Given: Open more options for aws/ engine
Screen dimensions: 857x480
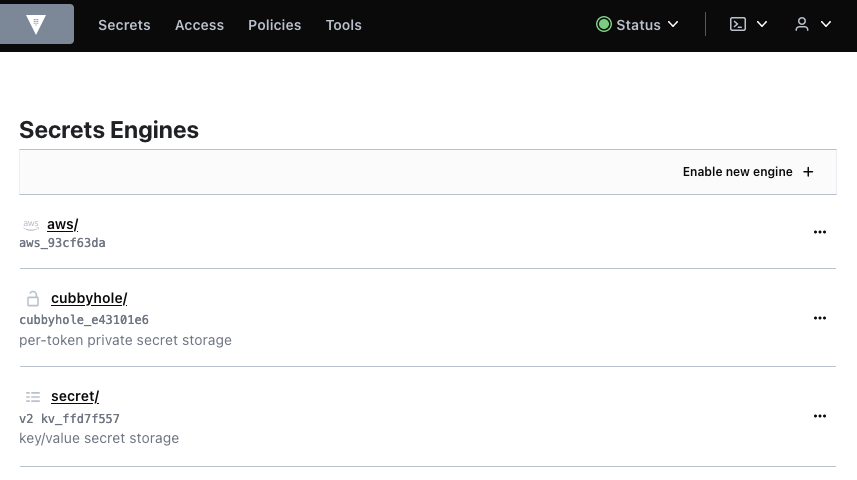Looking at the screenshot, I should click(x=820, y=232).
